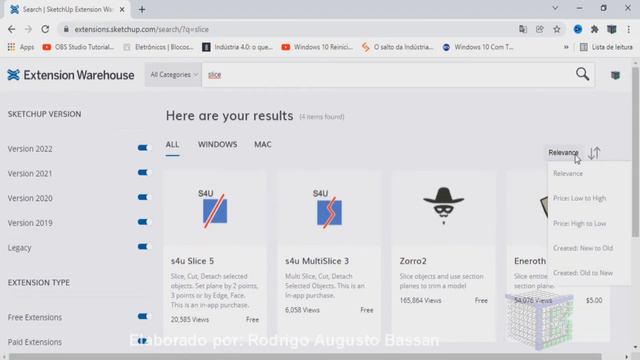640x360 pixels.
Task: Click the translate page icon in address bar
Action: coord(523,29)
